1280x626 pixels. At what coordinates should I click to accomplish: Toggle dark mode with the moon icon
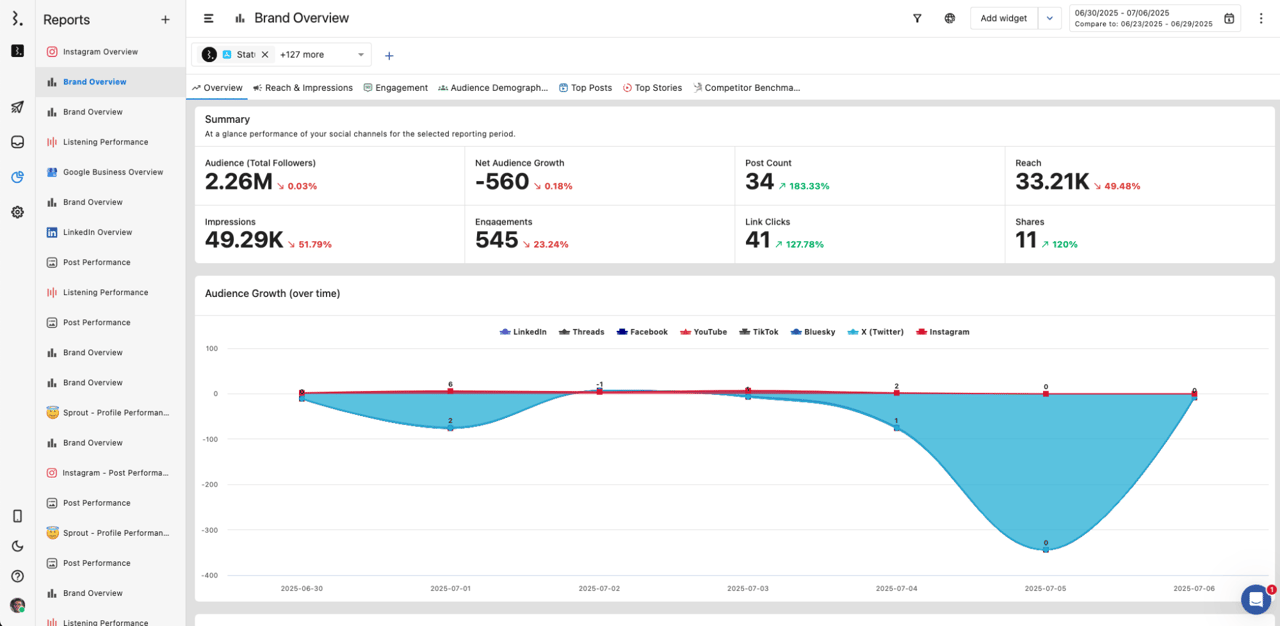[x=17, y=546]
